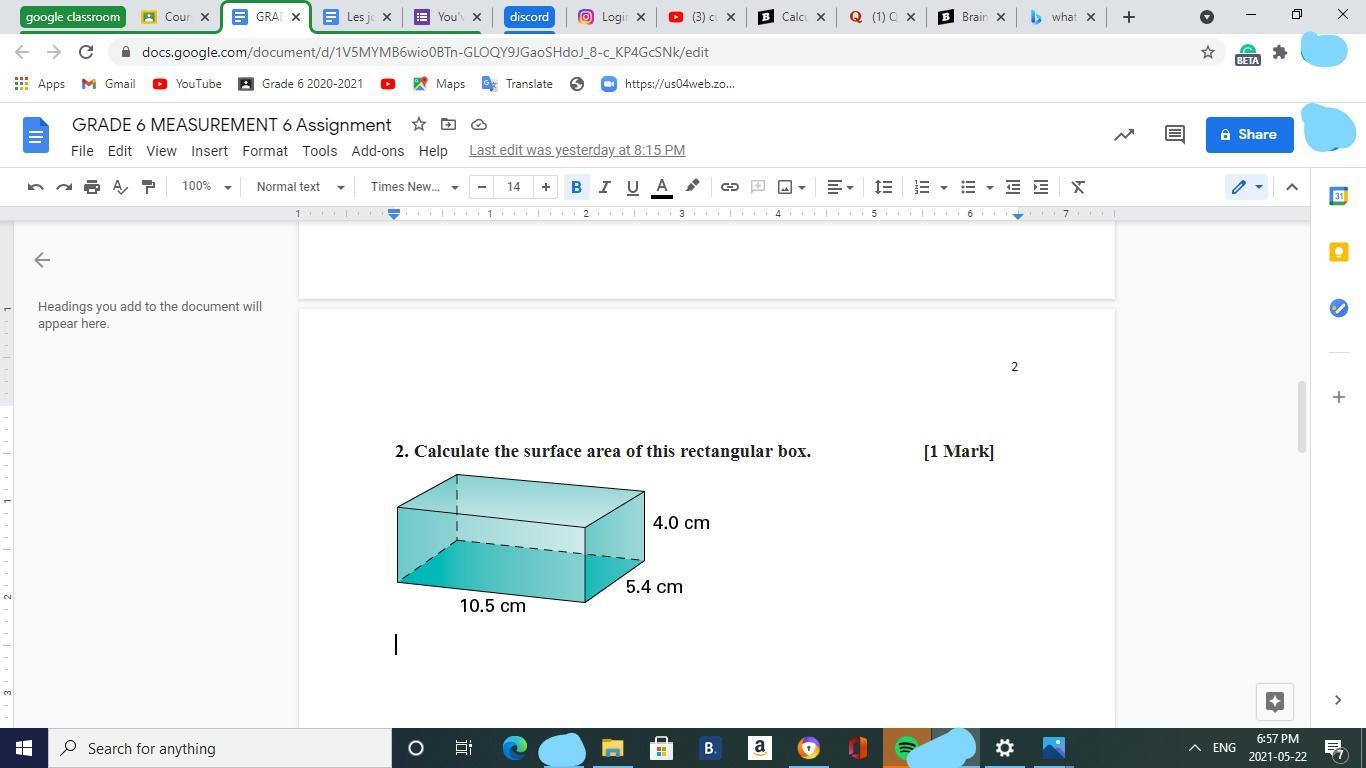This screenshot has height=768, width=1366.
Task: Open the 'Last edit was yesterday' link
Action: [x=577, y=150]
